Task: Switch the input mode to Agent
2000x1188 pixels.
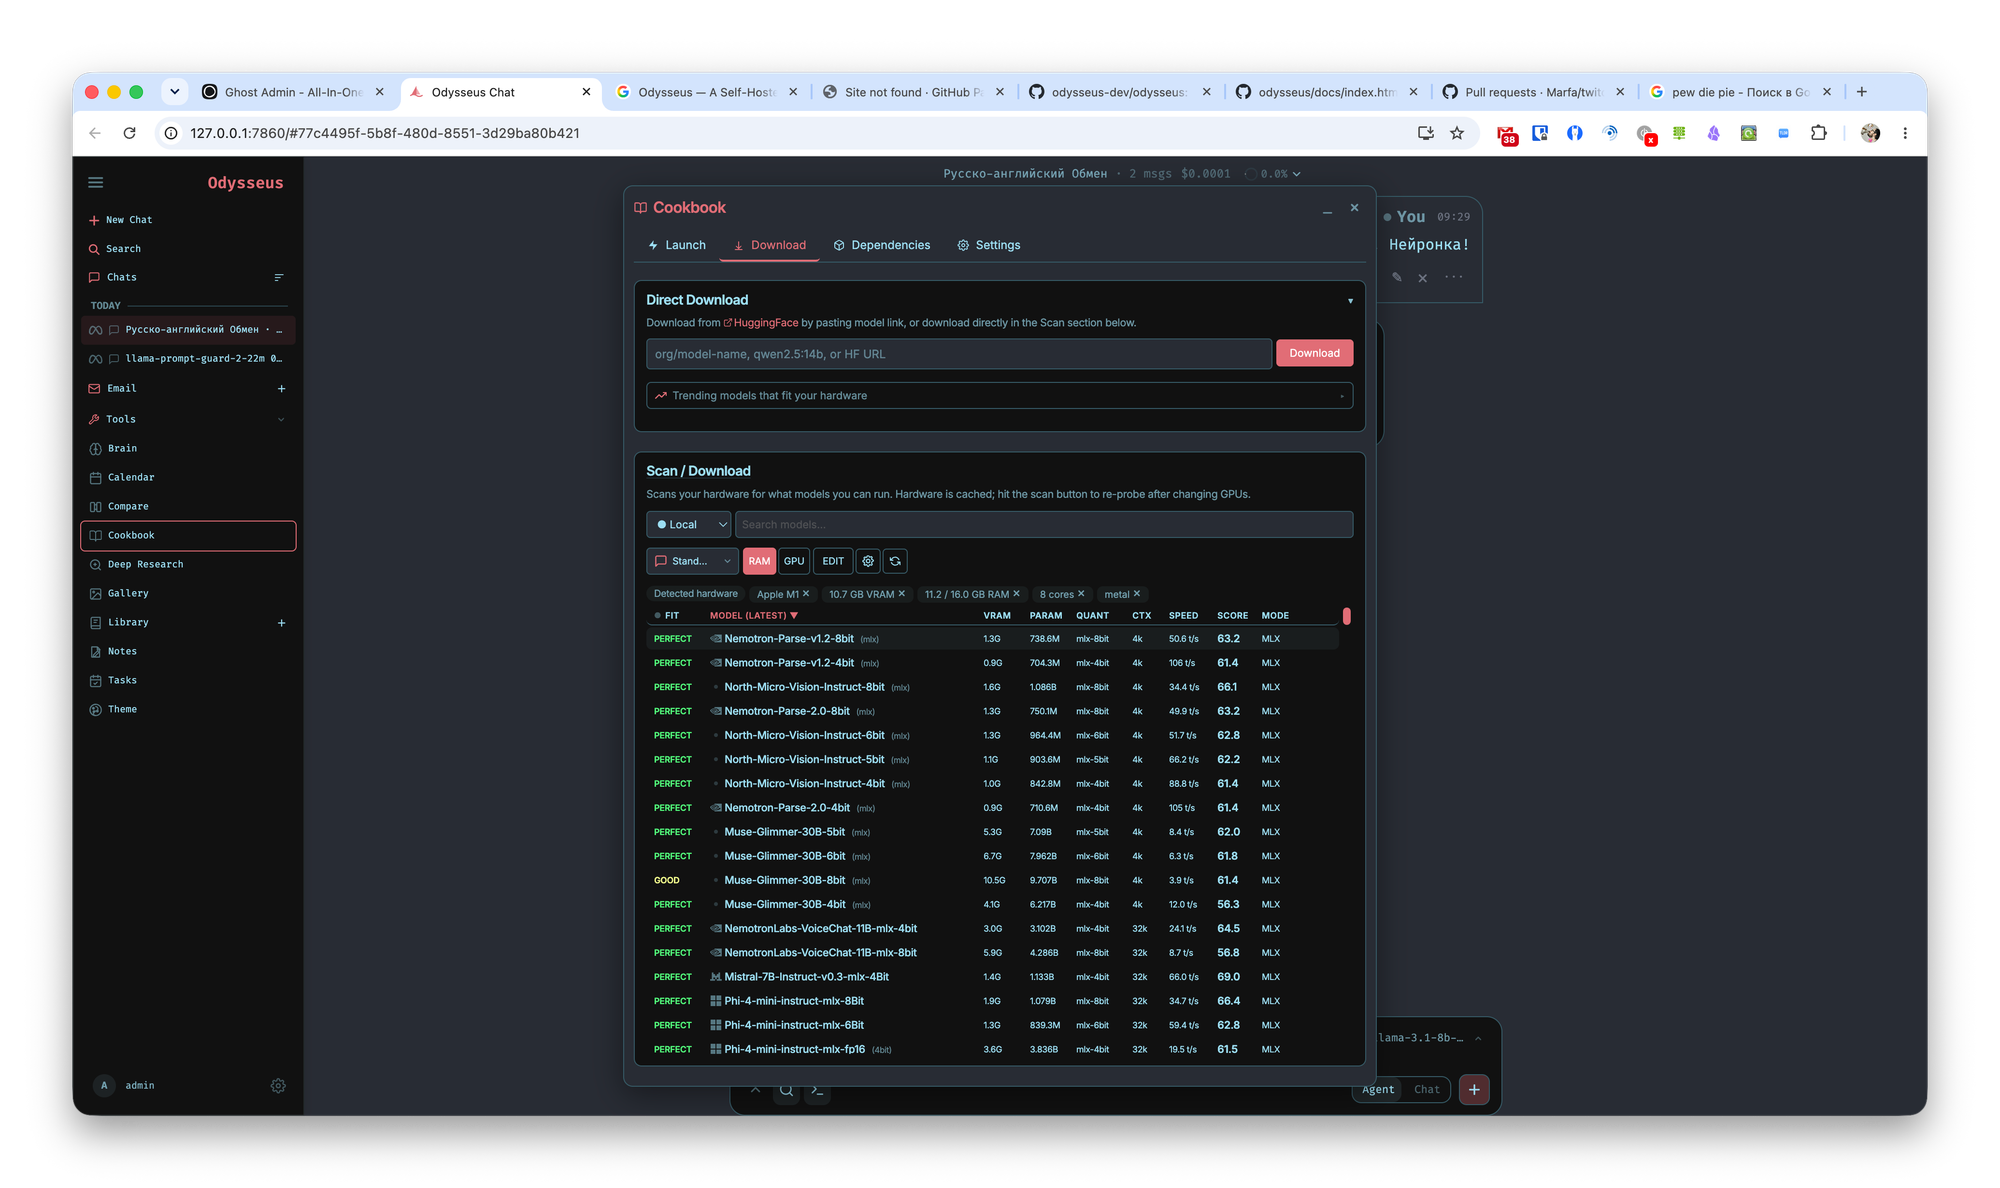Action: point(1378,1090)
